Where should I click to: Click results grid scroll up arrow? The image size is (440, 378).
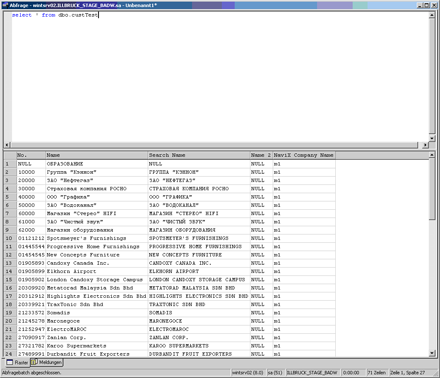click(432, 155)
